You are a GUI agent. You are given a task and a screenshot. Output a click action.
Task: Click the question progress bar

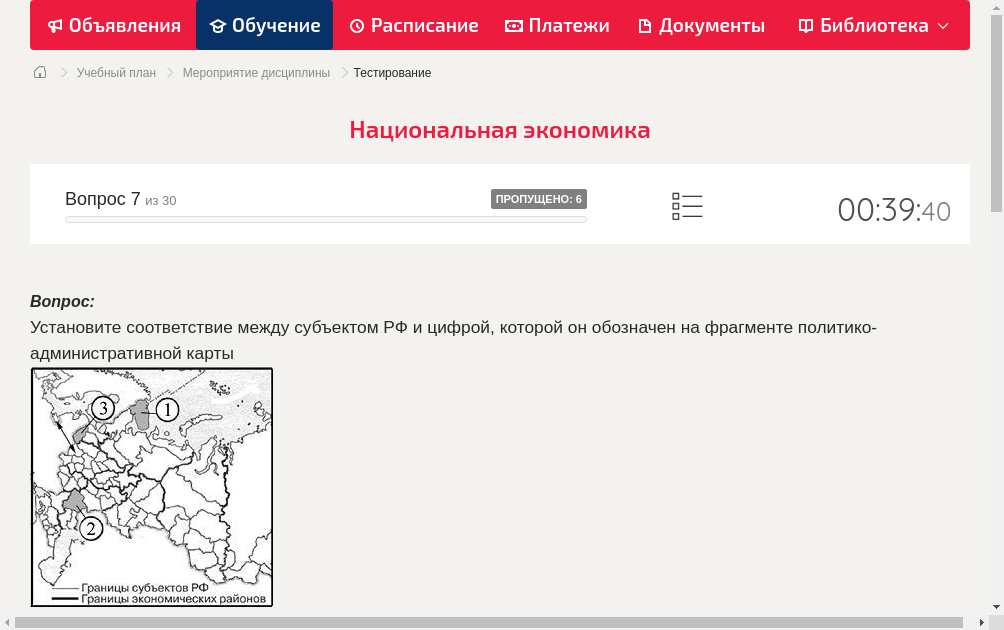click(x=325, y=219)
